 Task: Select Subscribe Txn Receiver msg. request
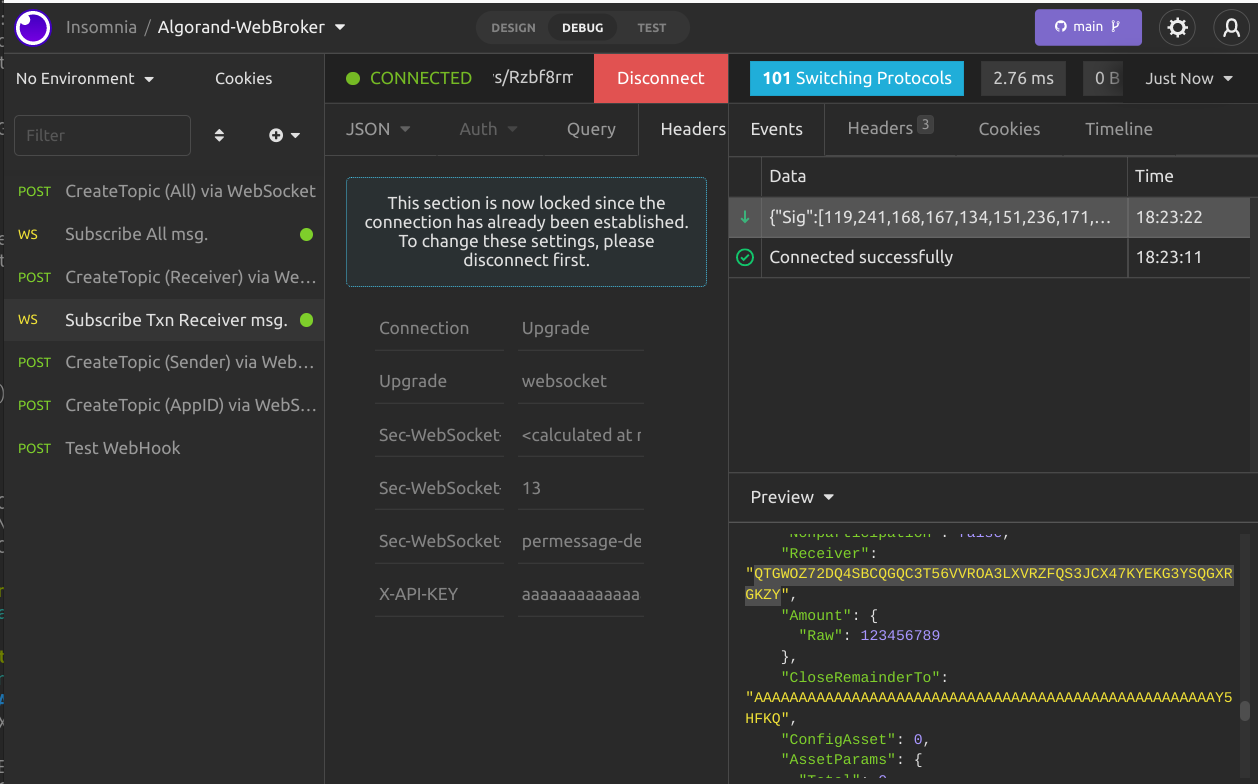point(164,320)
